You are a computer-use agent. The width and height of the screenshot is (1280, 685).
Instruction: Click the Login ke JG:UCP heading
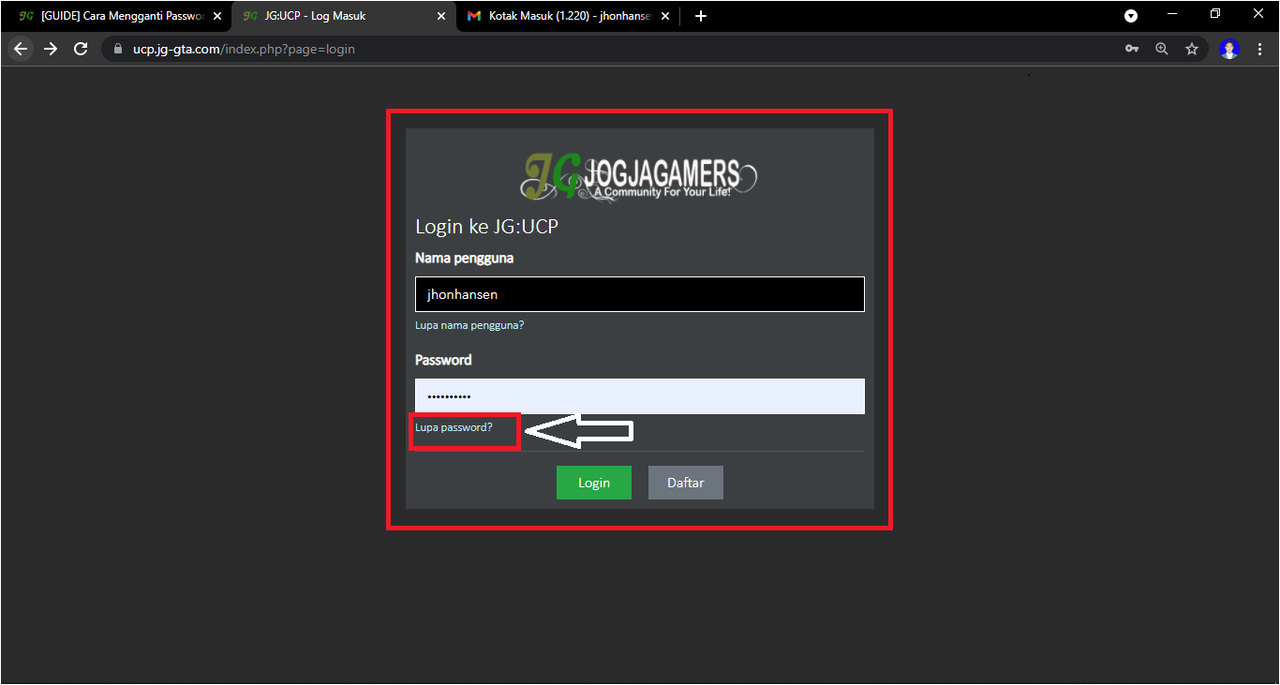click(x=487, y=227)
